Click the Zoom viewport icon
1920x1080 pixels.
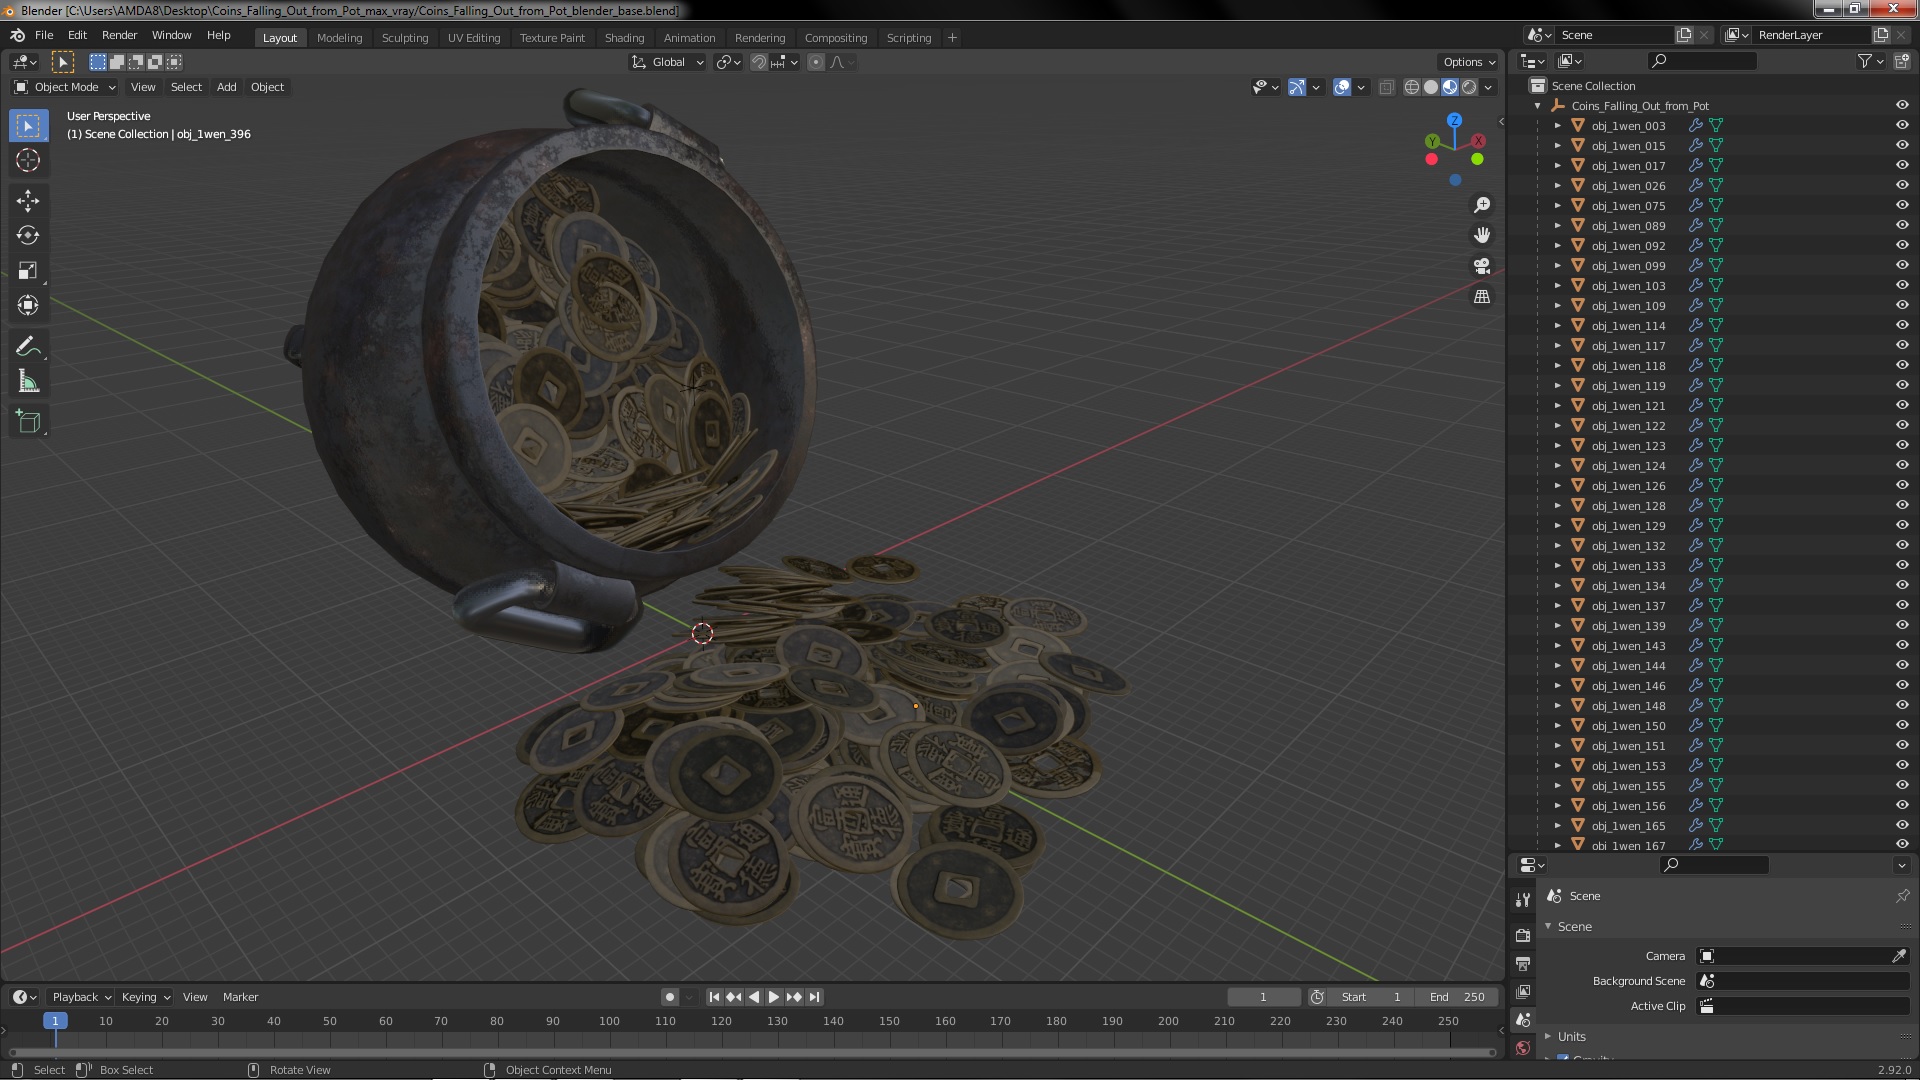1482,205
